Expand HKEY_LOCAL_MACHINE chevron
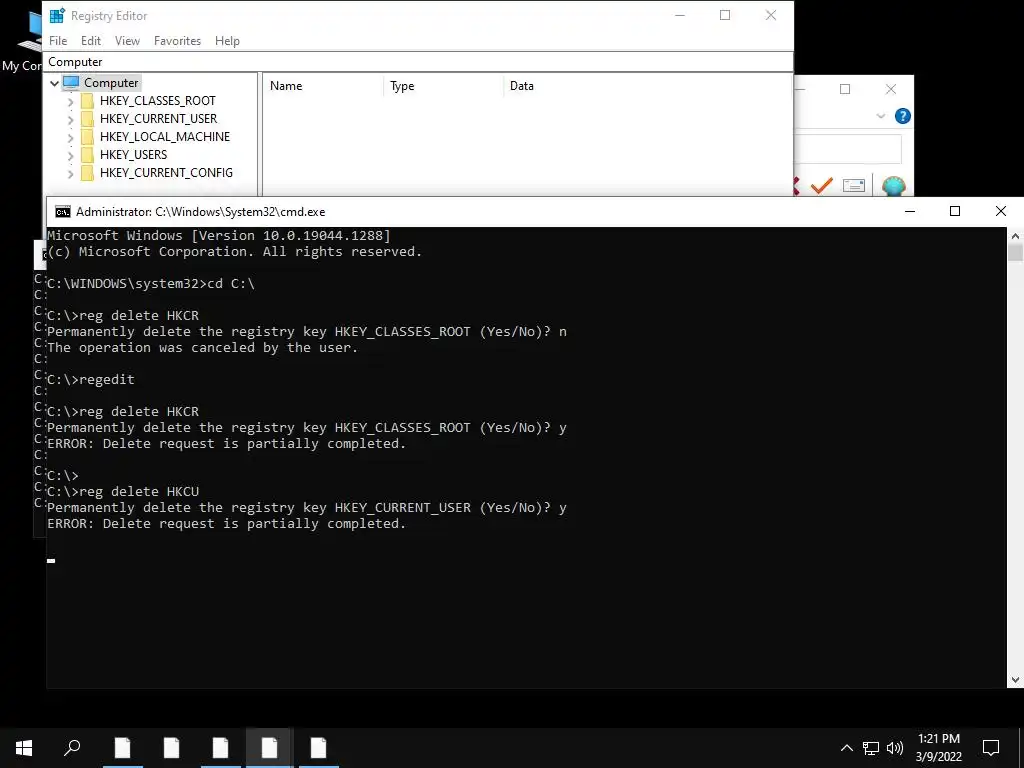The height and width of the screenshot is (768, 1024). point(71,137)
